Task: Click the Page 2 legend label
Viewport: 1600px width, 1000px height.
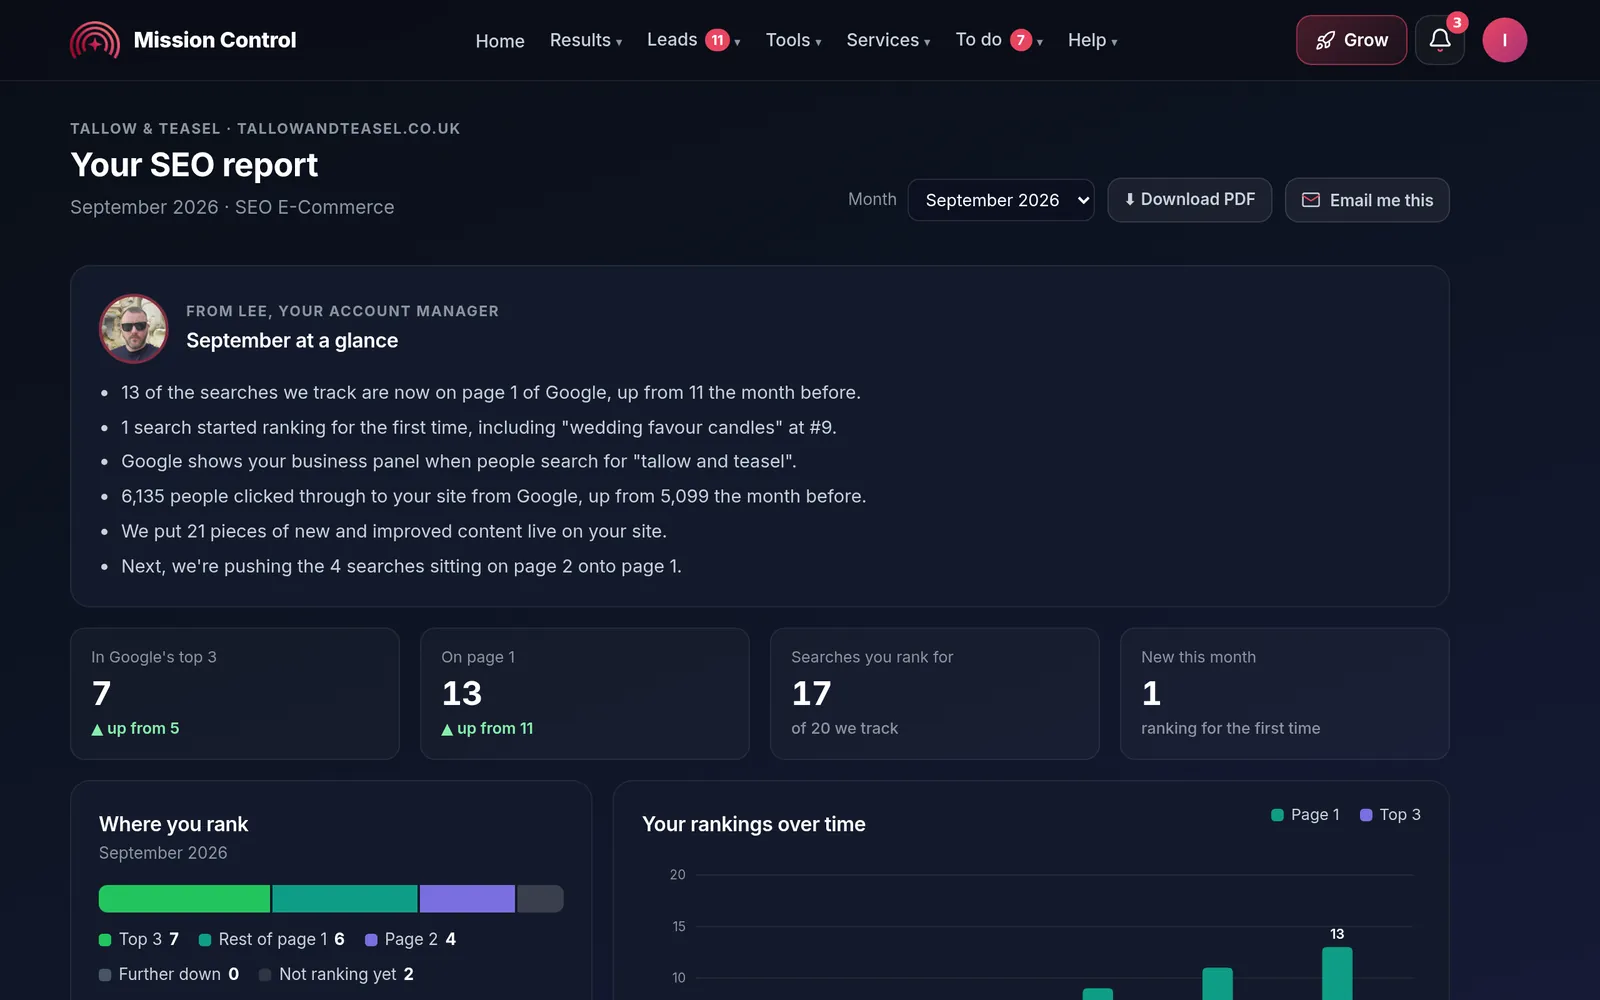Action: [x=410, y=939]
